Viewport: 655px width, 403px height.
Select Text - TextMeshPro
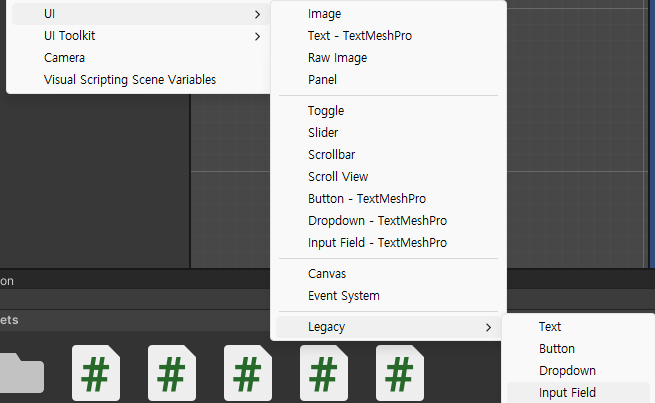[388, 36]
